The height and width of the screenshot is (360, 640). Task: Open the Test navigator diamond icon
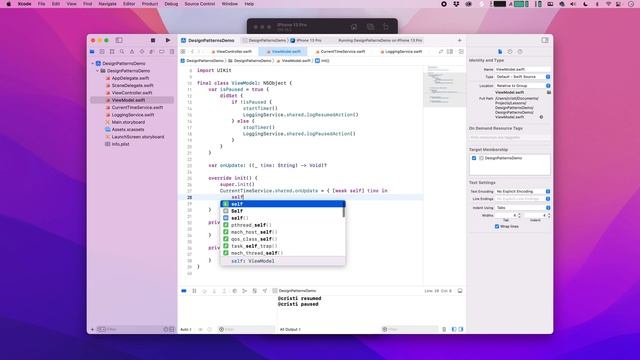coord(142,52)
